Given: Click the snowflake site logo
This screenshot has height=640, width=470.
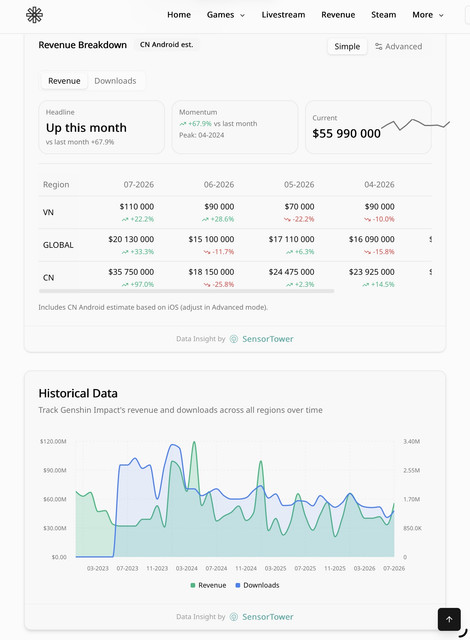Looking at the screenshot, I should (x=34, y=15).
